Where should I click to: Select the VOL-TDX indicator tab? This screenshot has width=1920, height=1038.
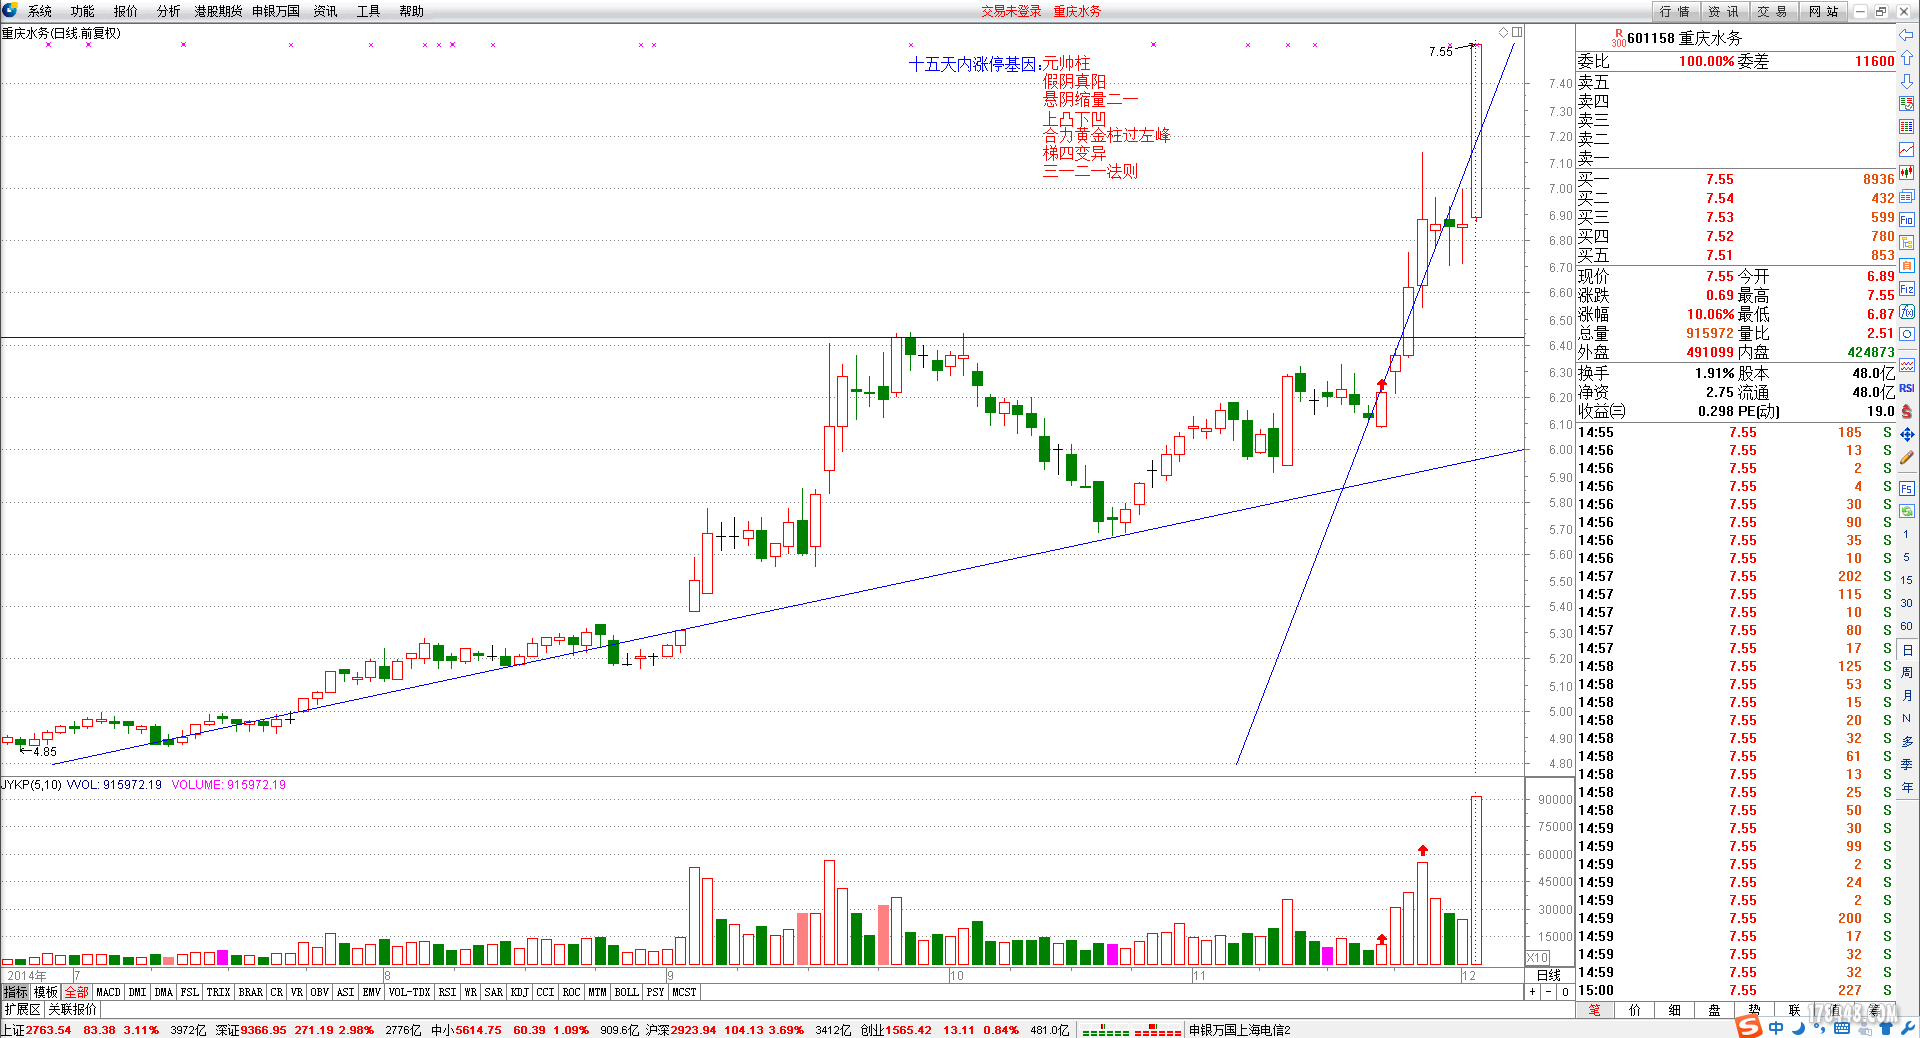pyautogui.click(x=409, y=992)
